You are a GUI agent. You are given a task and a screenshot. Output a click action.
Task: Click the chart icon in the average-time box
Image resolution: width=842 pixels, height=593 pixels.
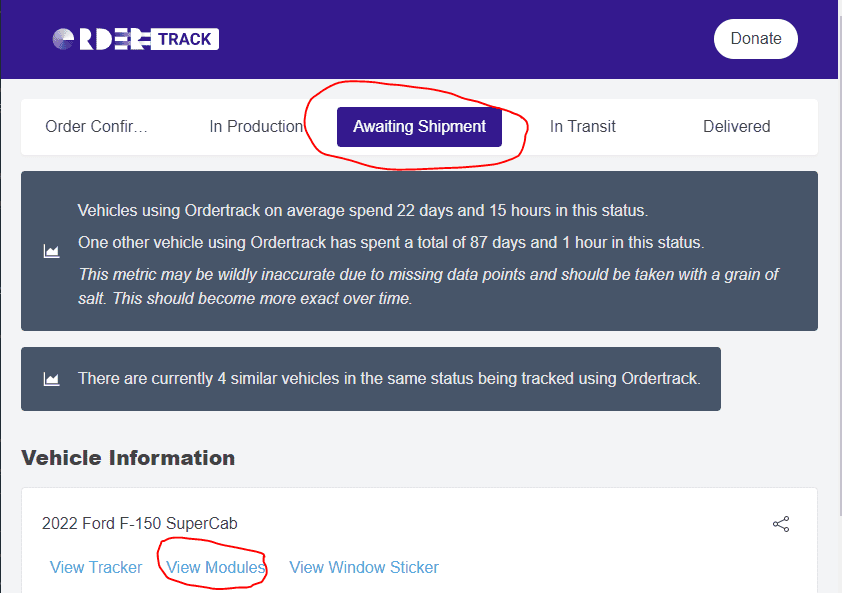click(51, 252)
